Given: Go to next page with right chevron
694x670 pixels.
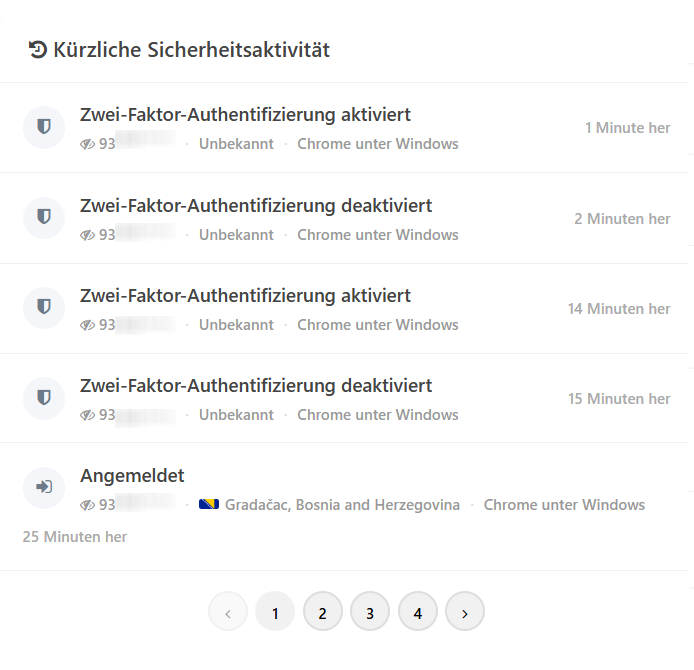Looking at the screenshot, I should click(x=465, y=613).
